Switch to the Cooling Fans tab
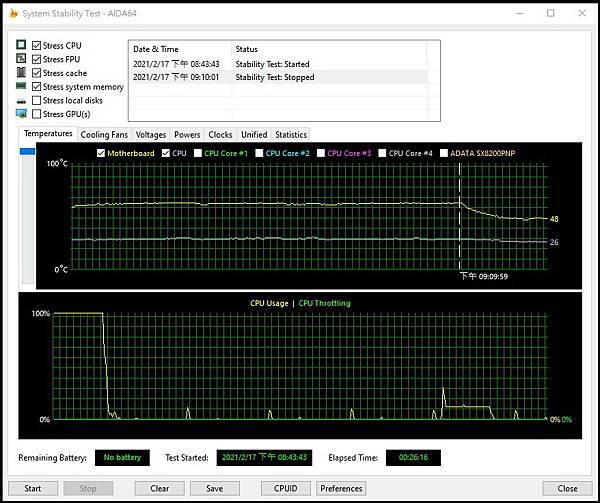 [104, 134]
